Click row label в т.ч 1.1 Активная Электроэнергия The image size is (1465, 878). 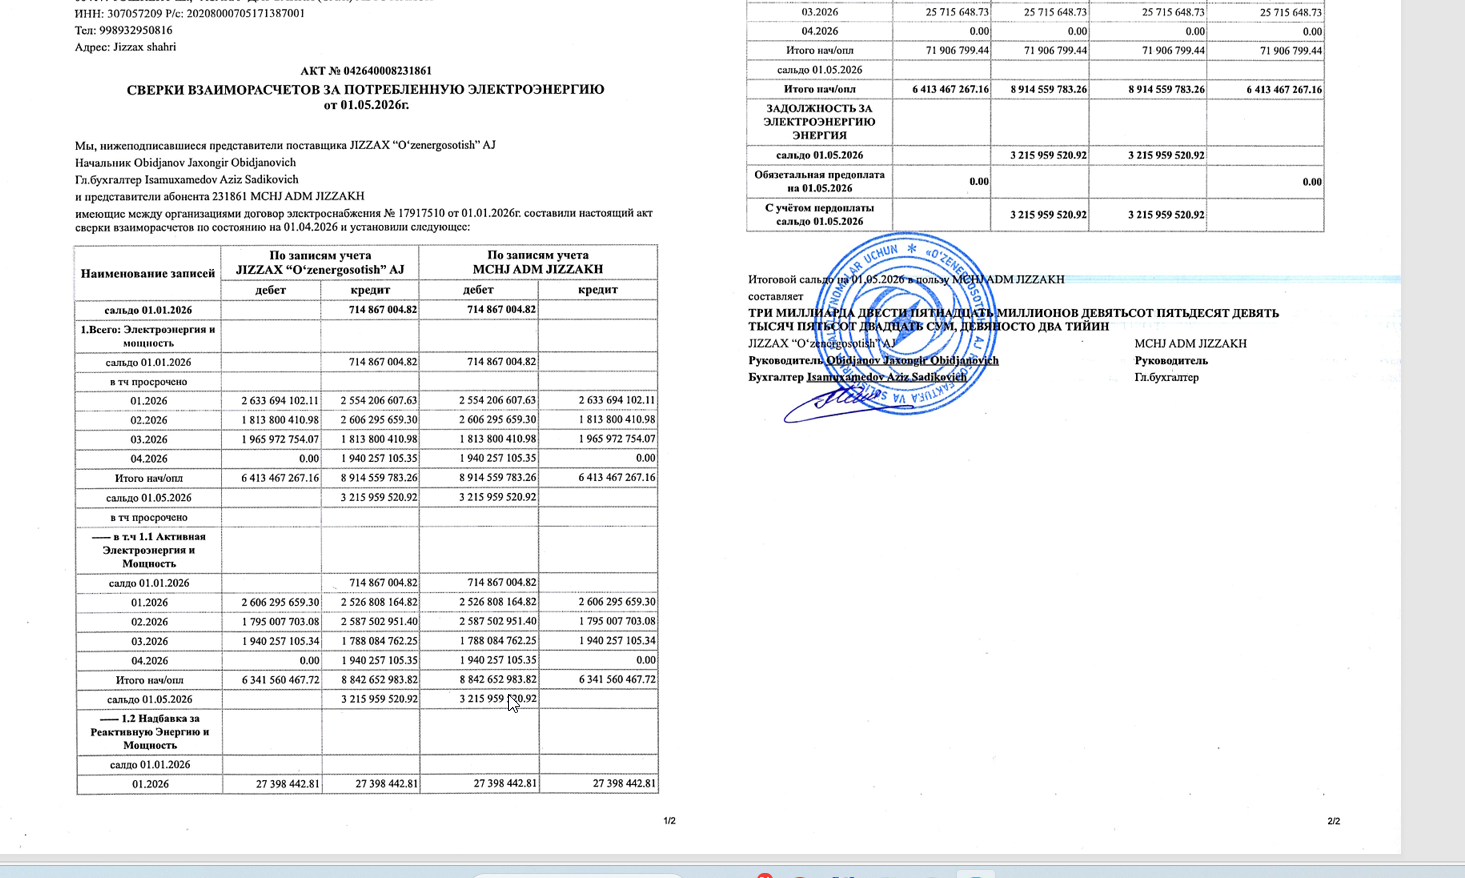(148, 550)
